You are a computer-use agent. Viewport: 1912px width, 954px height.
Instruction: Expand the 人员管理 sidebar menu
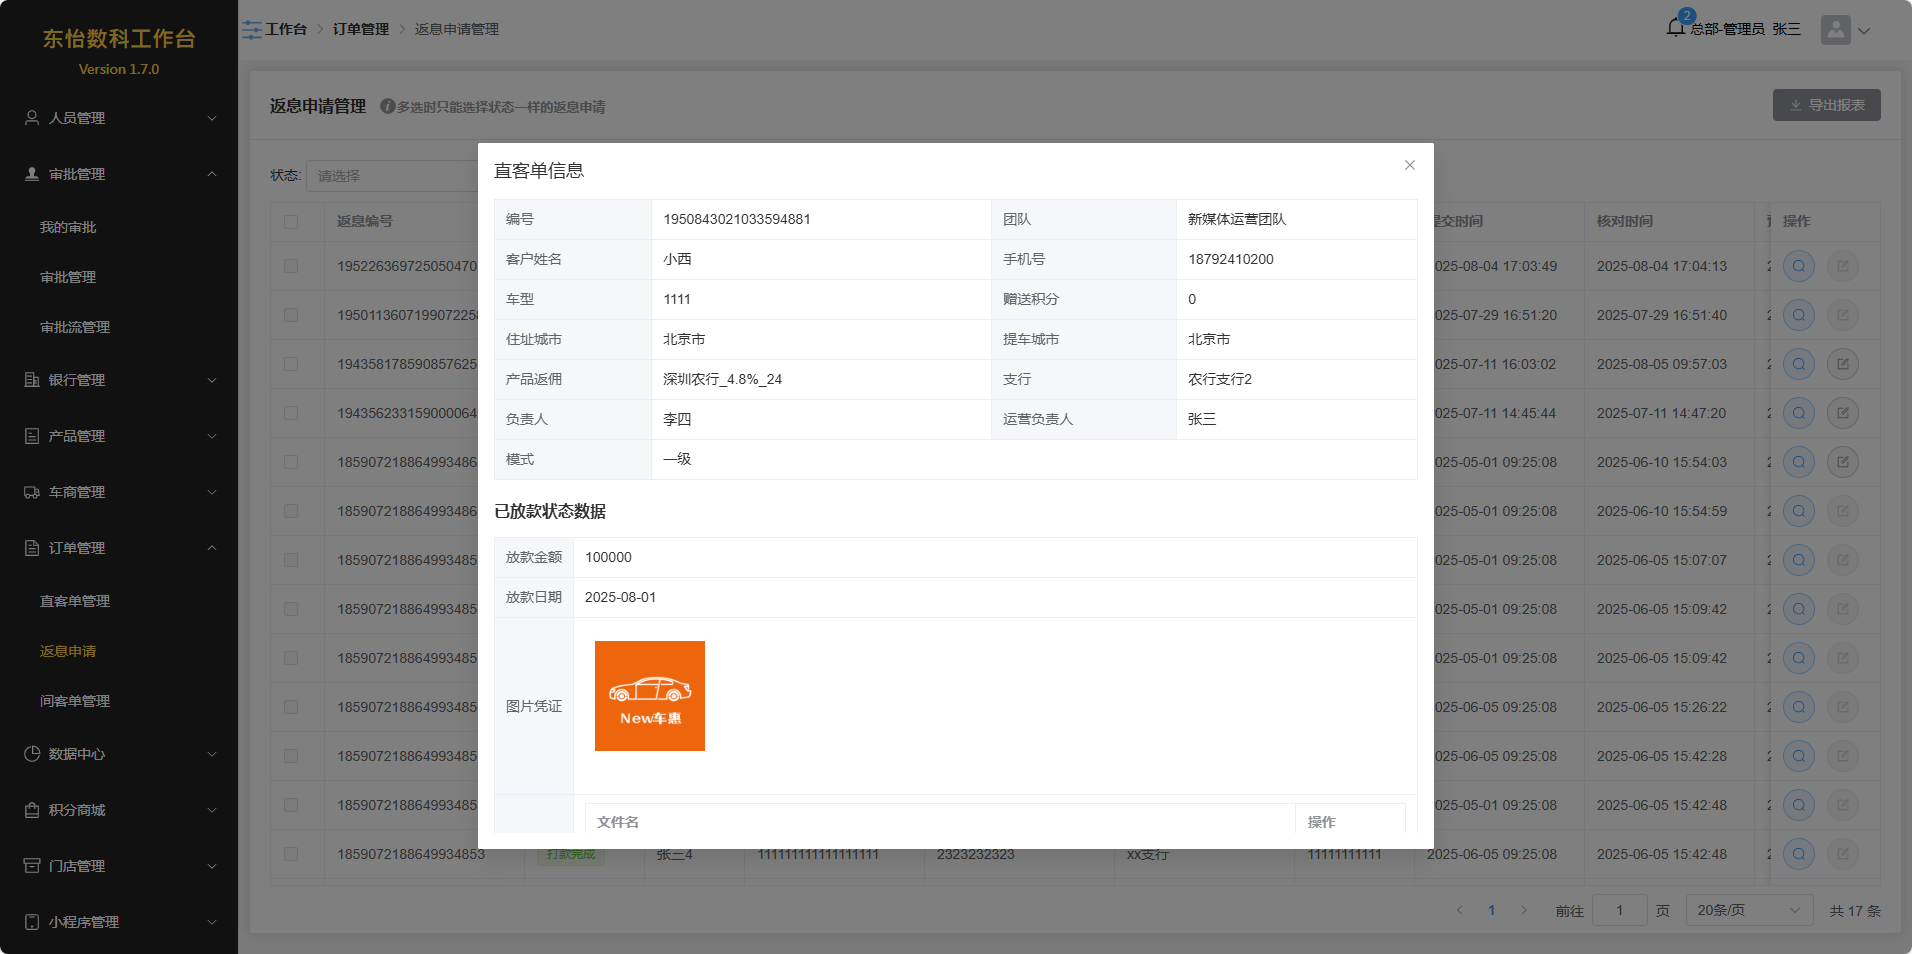click(119, 118)
